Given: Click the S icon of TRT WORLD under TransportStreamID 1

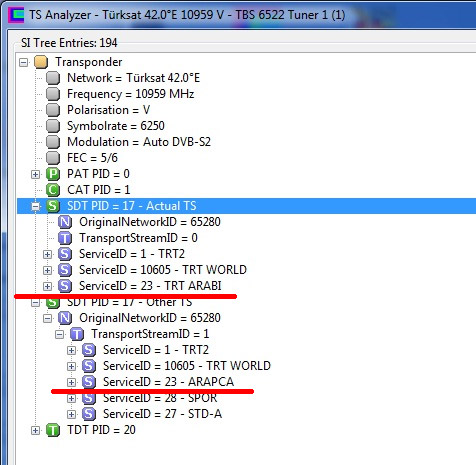Looking at the screenshot, I should point(89,366).
